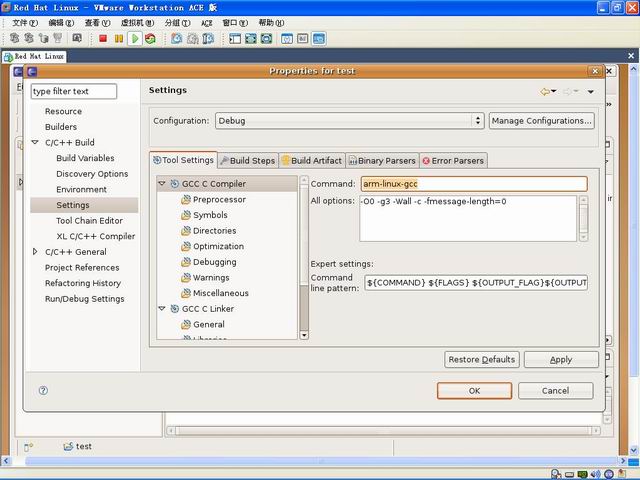Expand the C/C++ General tree node
The width and height of the screenshot is (640, 480).
pyautogui.click(x=35, y=252)
